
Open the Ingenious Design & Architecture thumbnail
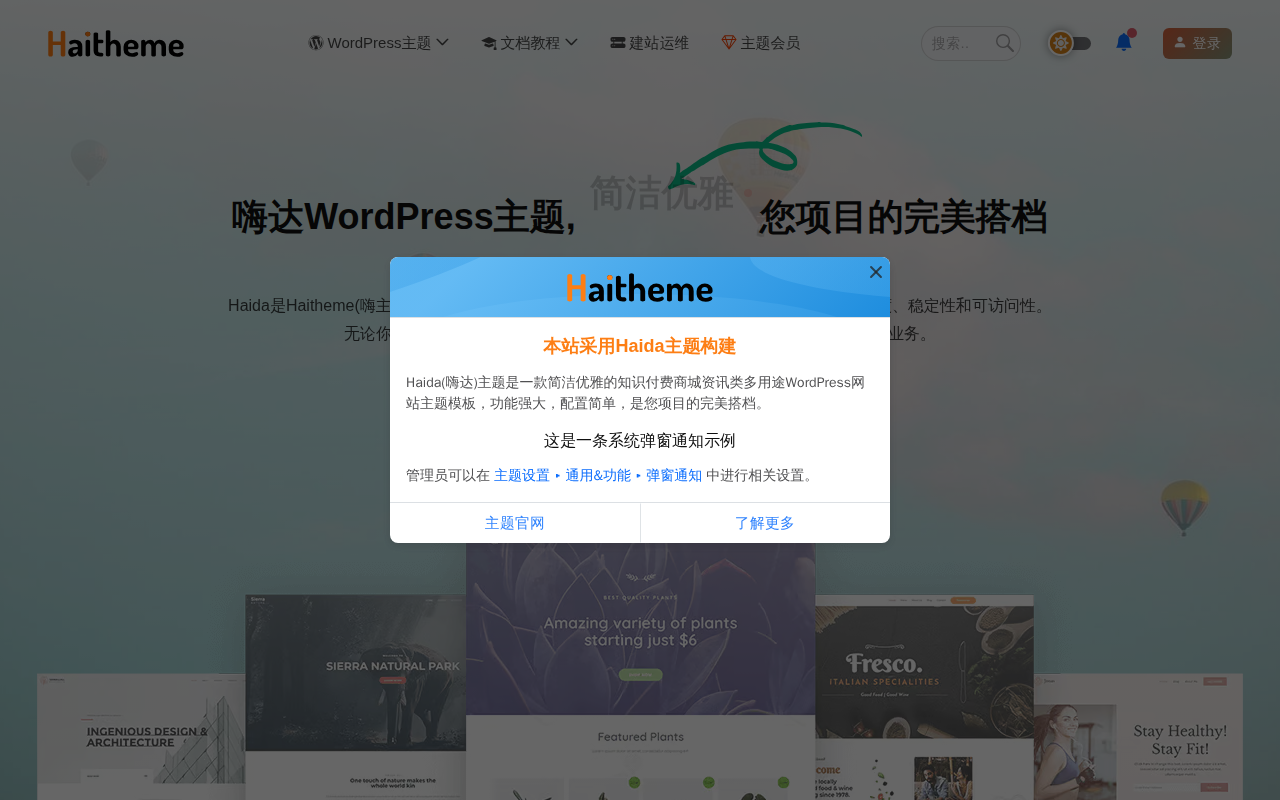coord(141,736)
